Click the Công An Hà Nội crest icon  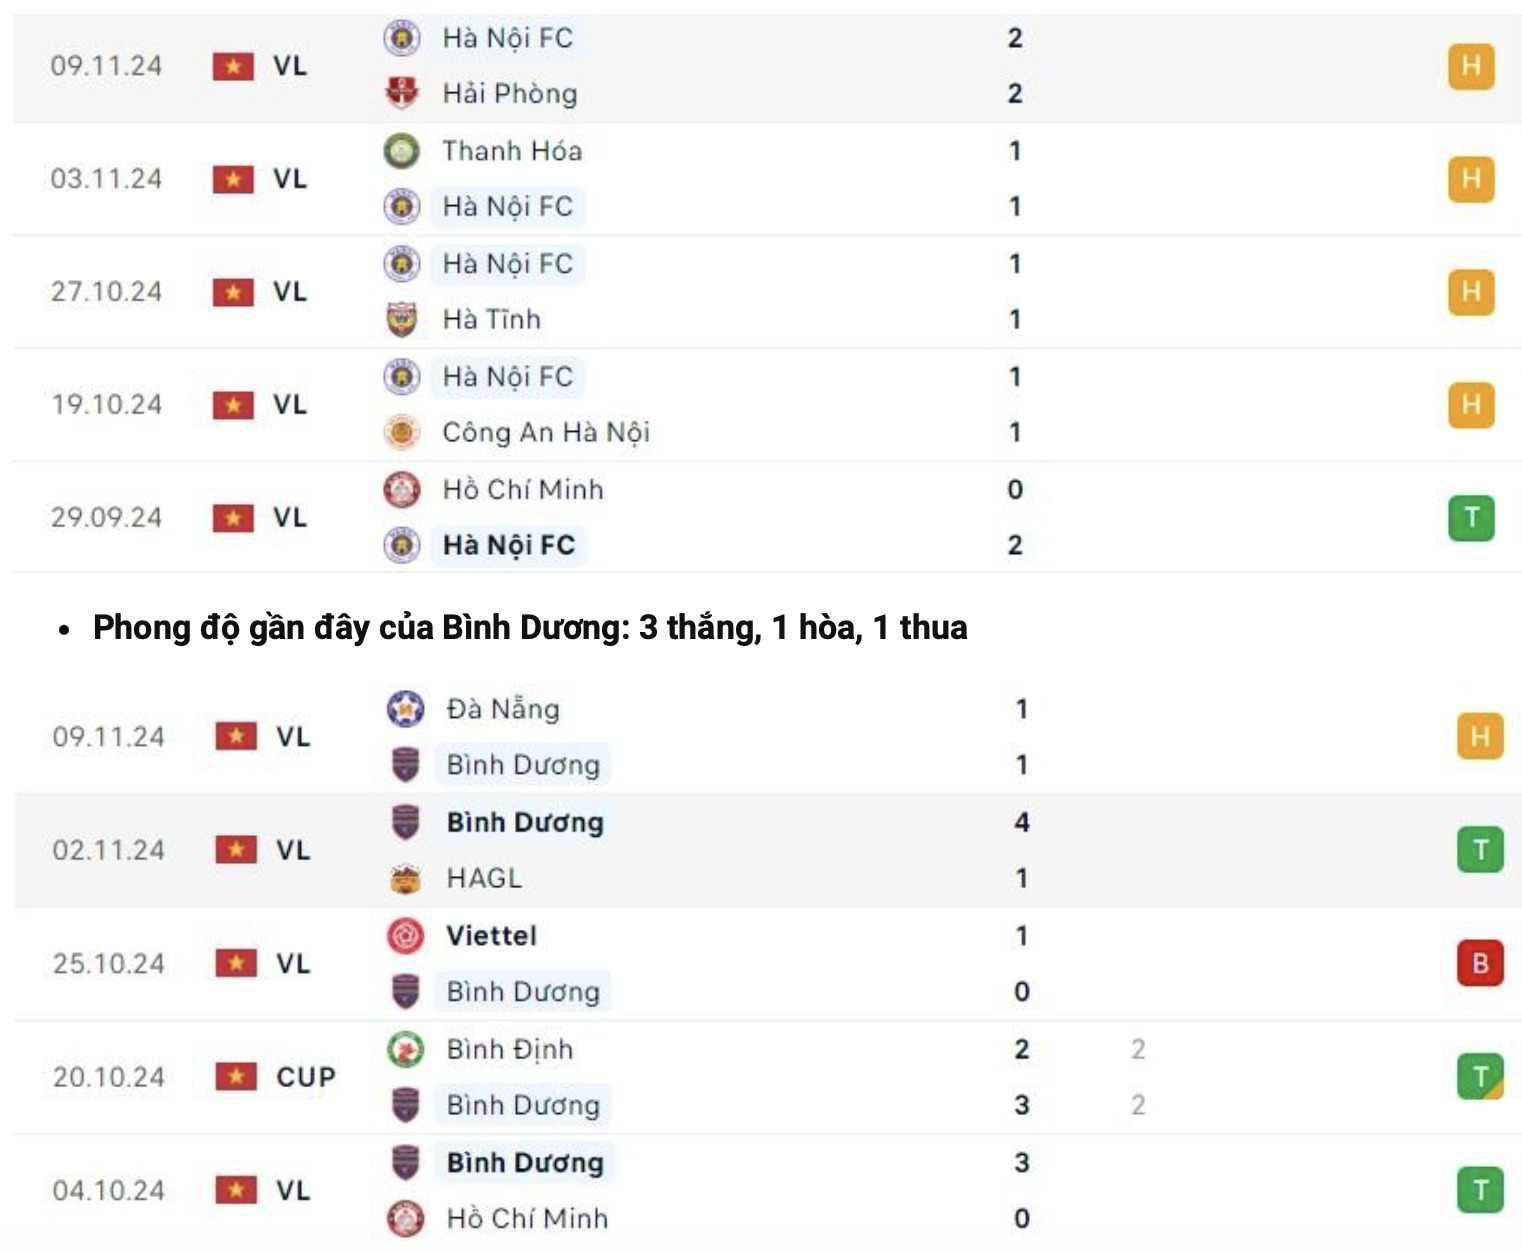[402, 432]
